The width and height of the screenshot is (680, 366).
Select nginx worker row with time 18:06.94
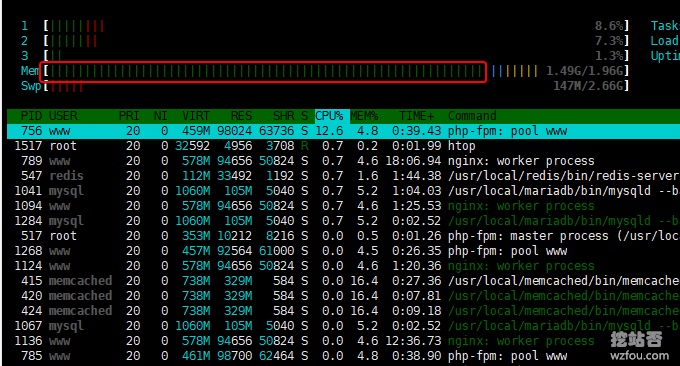tap(343, 161)
